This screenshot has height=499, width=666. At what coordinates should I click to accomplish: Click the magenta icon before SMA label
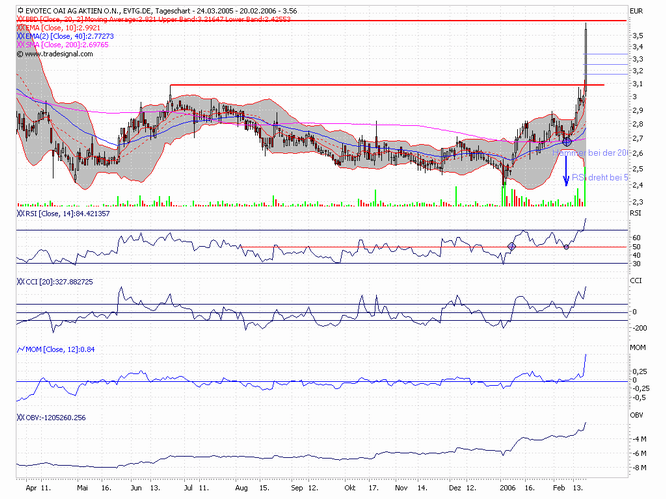[21, 45]
